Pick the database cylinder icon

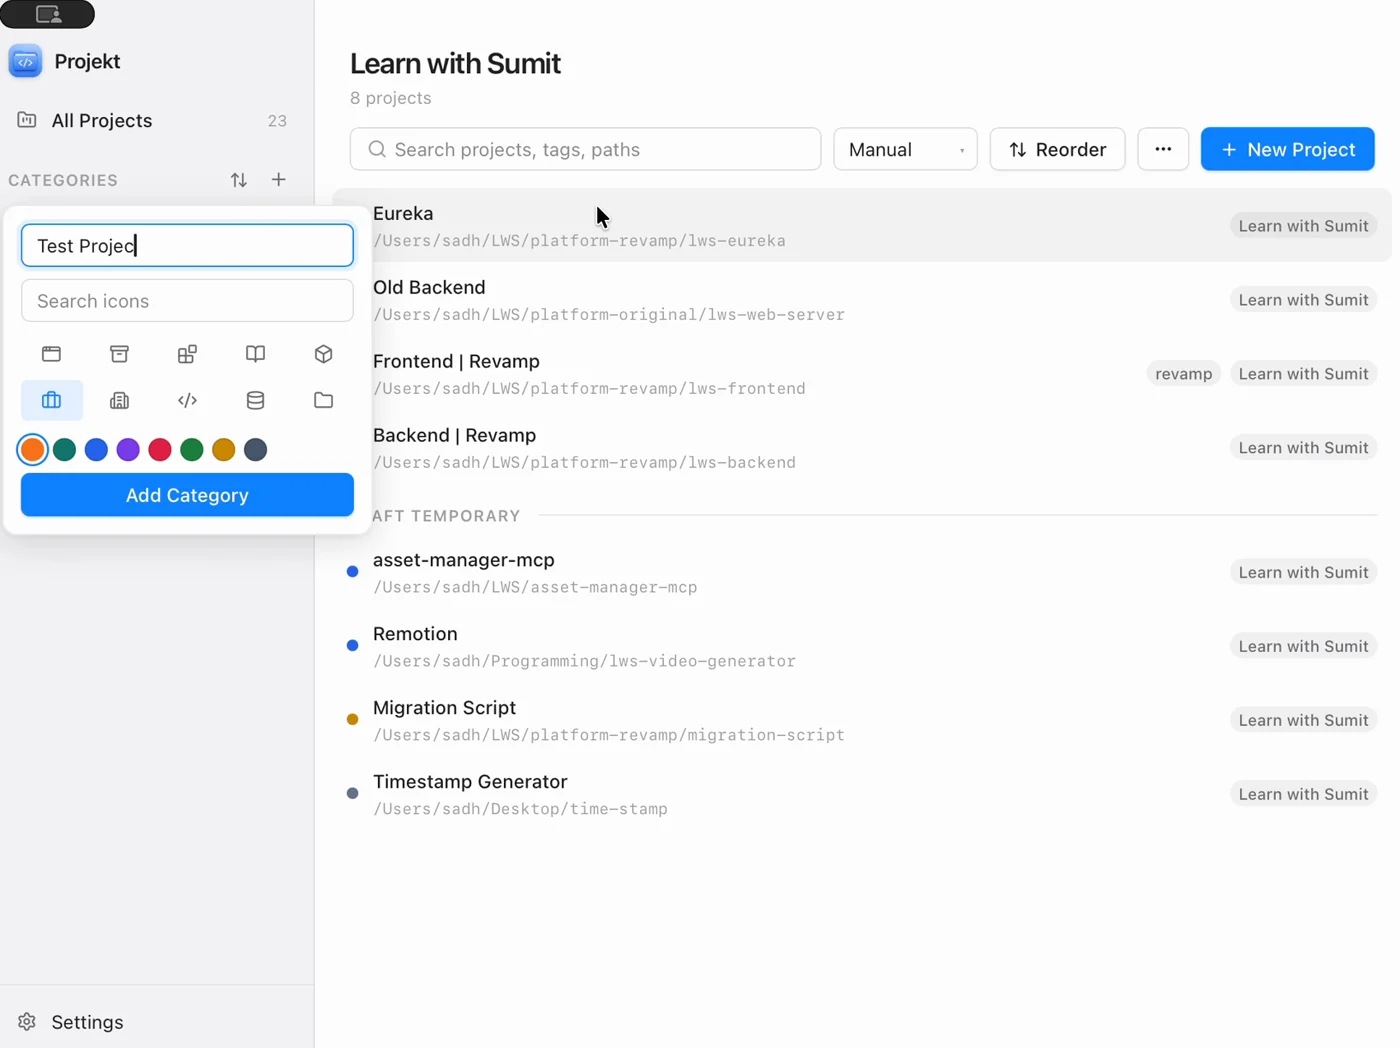click(x=255, y=400)
